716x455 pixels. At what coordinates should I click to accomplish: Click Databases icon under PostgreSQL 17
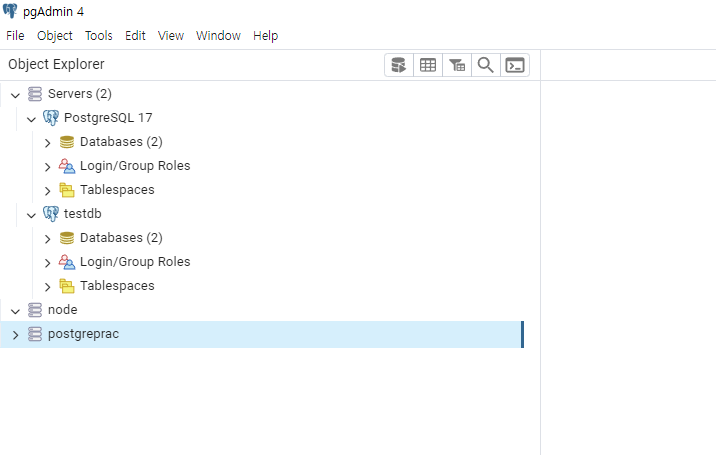tap(67, 142)
